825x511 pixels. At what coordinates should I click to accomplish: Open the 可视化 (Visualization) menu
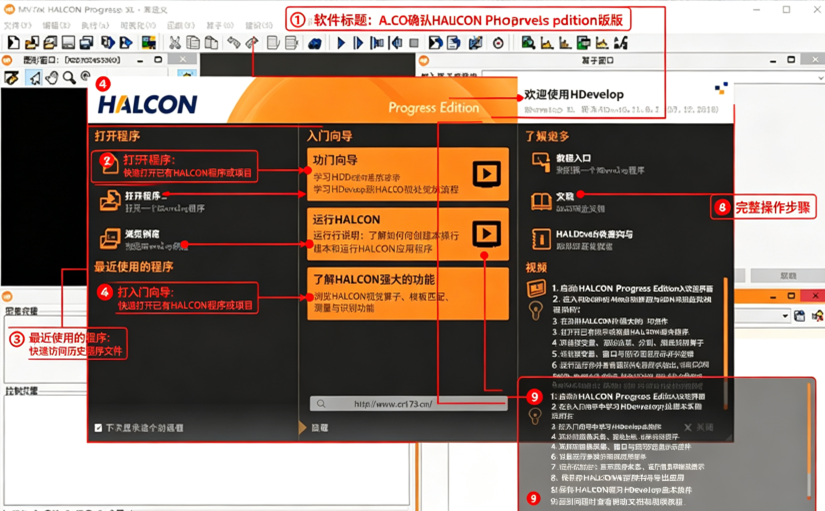click(x=138, y=25)
